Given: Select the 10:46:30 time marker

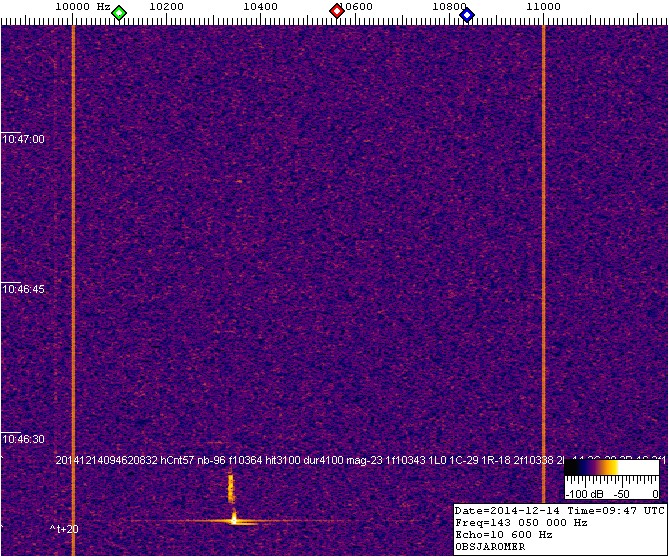Looking at the screenshot, I should click(x=25, y=439).
